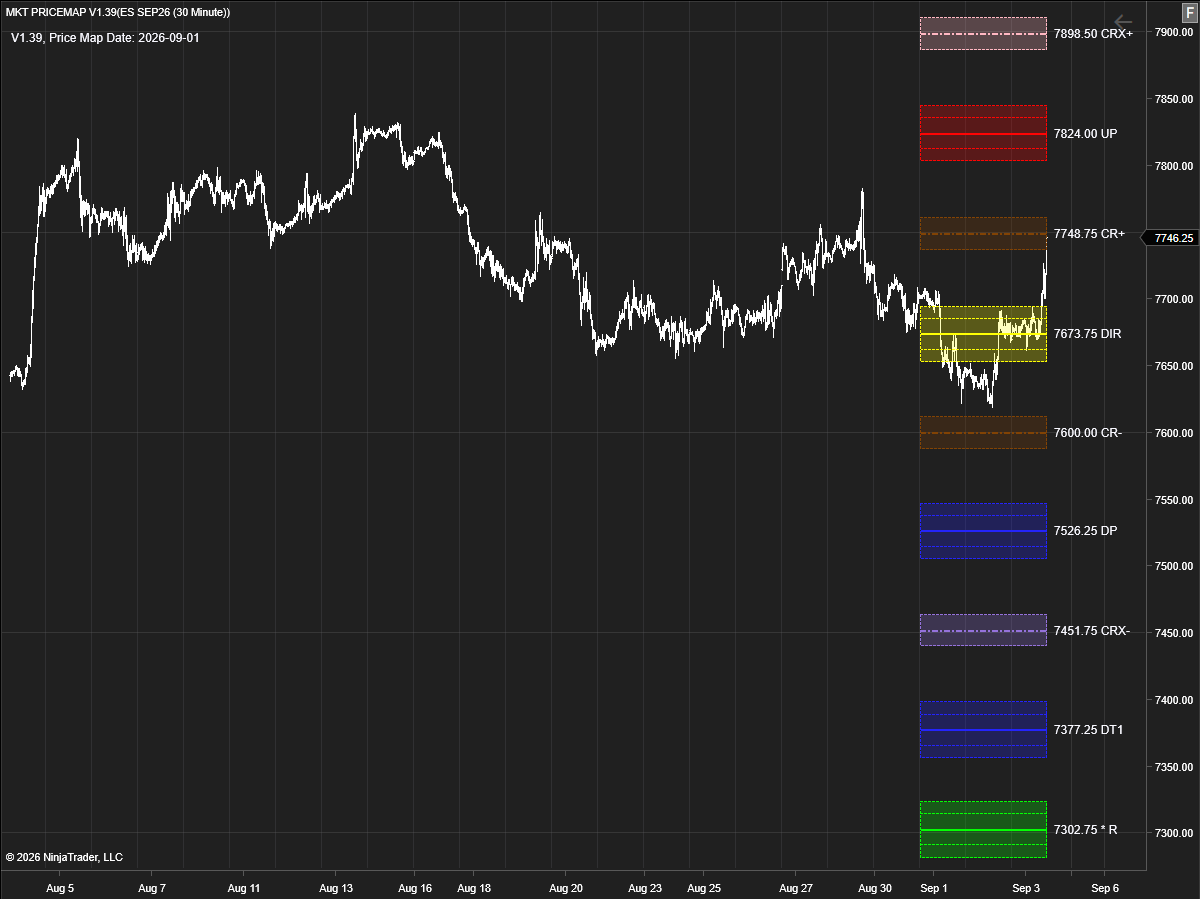Click the 7302.75 * R level label
The width and height of the screenshot is (1200, 899).
pos(1086,830)
